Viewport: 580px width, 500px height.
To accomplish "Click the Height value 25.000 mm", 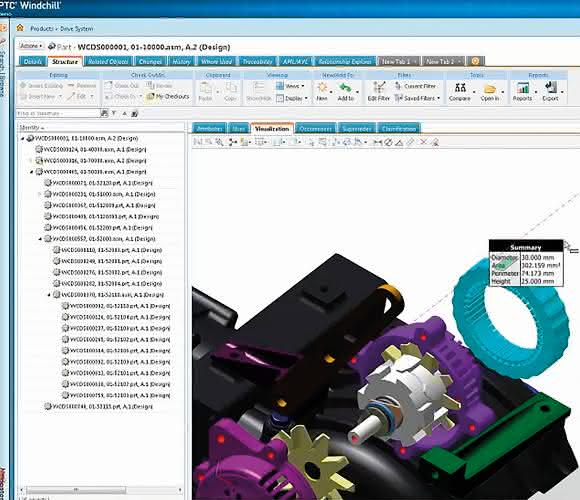I will tap(538, 281).
